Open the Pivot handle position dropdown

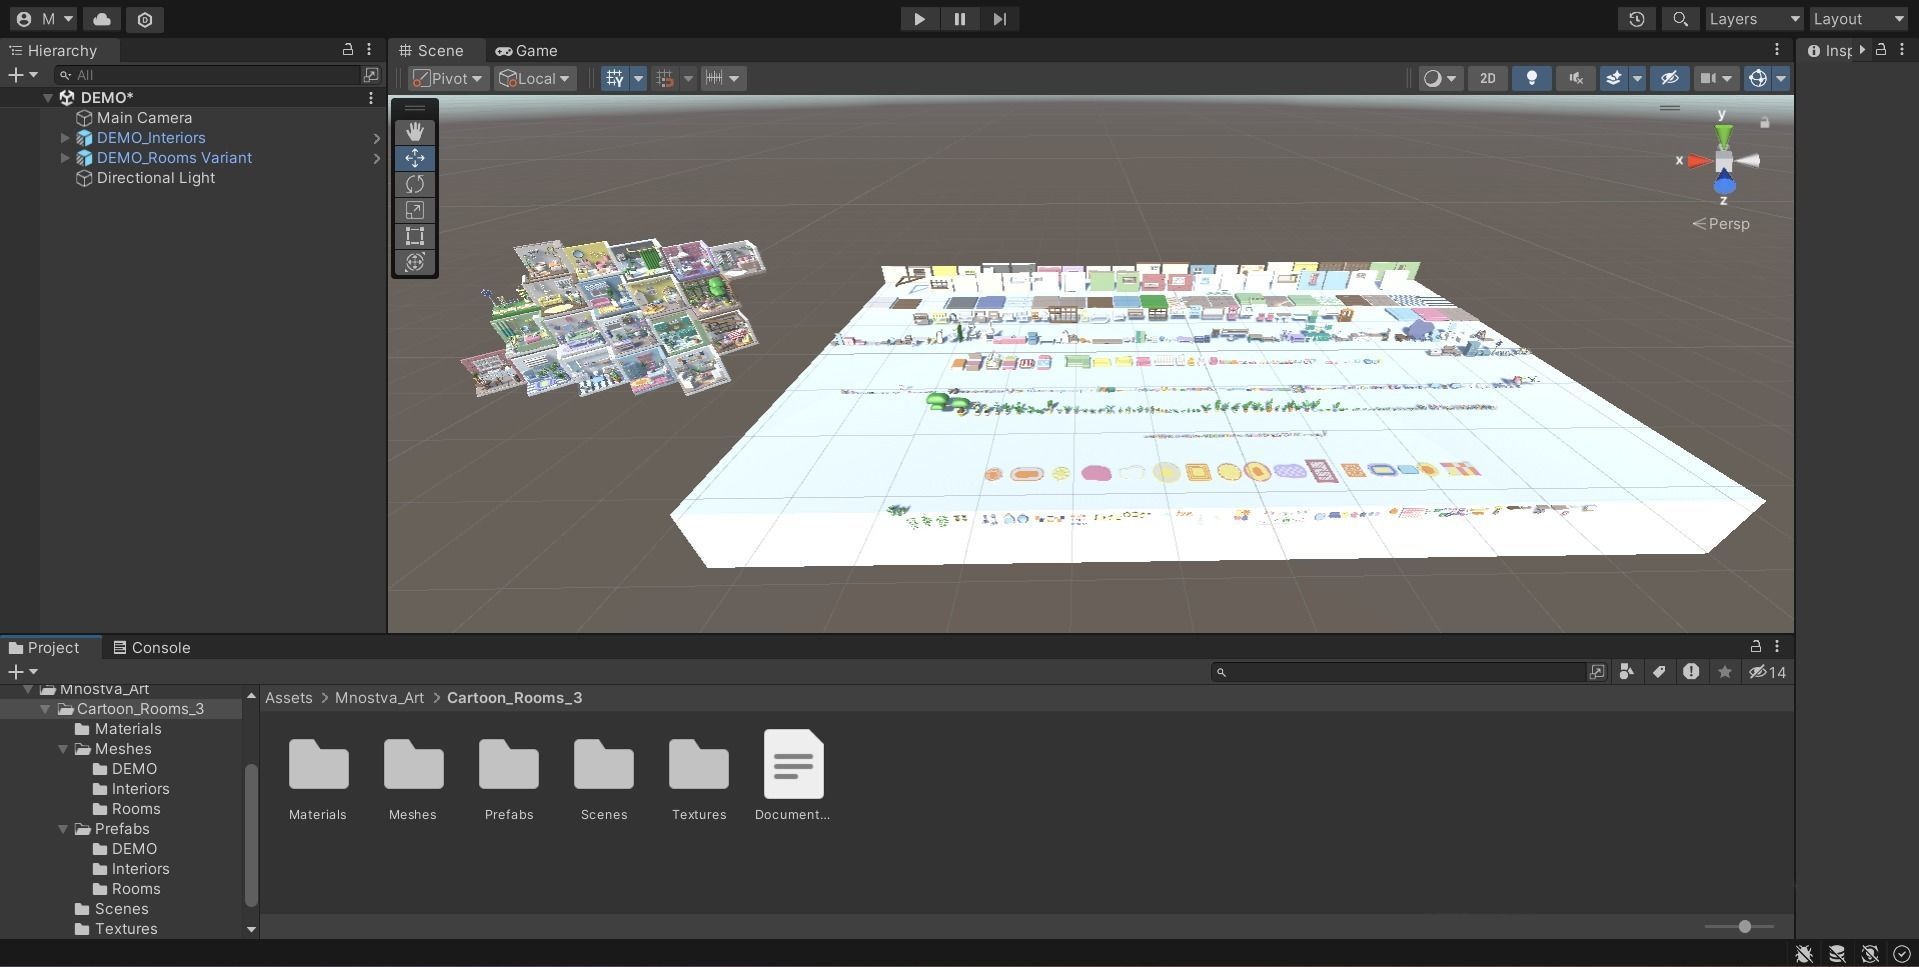tap(448, 78)
